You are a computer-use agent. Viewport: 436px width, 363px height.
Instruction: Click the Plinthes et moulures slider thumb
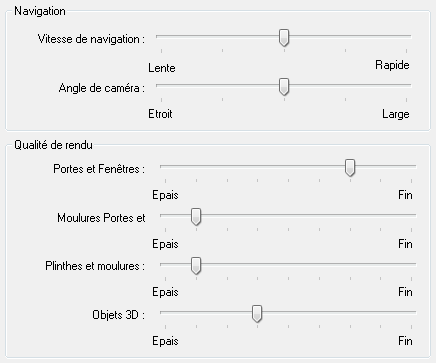(196, 265)
